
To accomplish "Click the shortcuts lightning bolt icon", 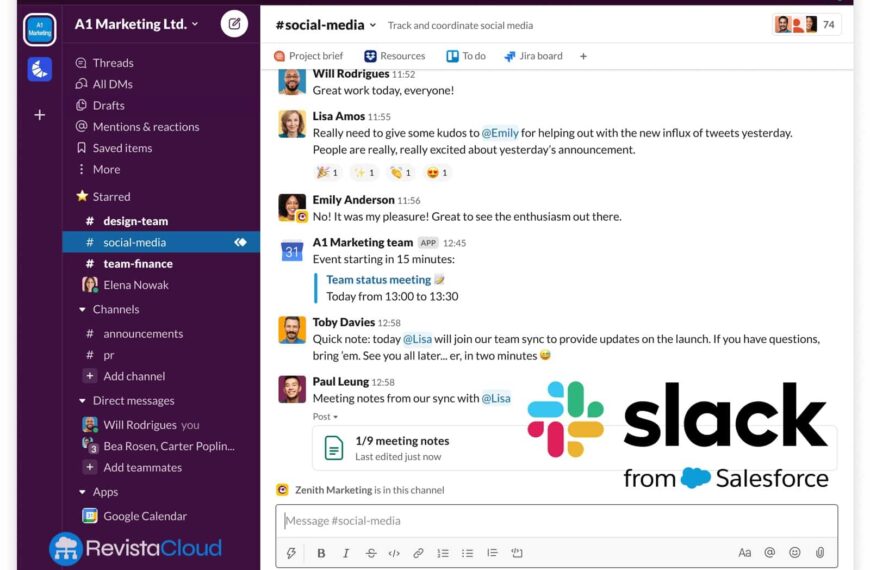I will click(x=291, y=553).
